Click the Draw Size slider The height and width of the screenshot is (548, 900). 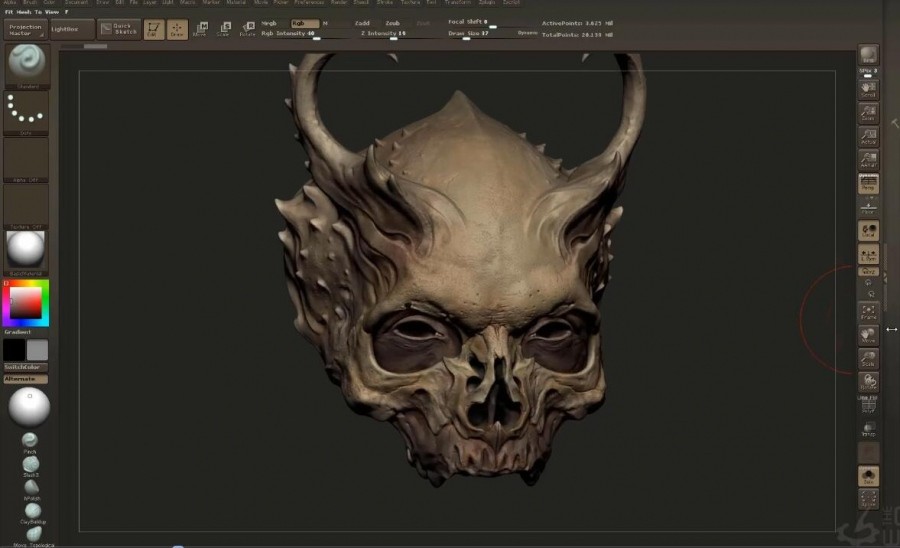click(x=481, y=34)
